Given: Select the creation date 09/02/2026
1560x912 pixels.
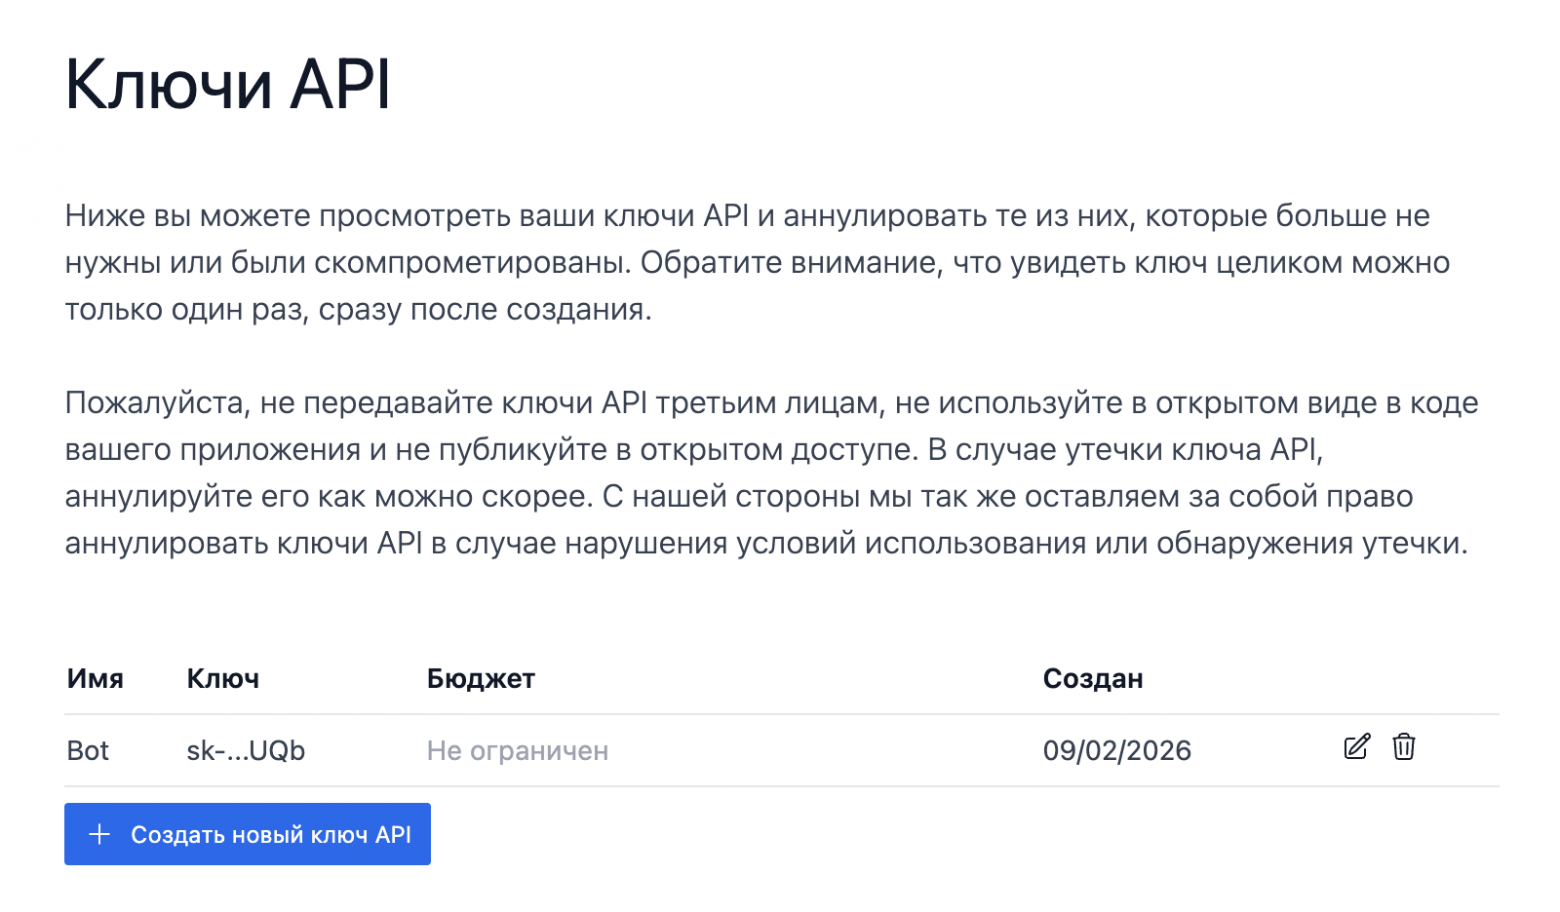Looking at the screenshot, I should click(x=1118, y=750).
